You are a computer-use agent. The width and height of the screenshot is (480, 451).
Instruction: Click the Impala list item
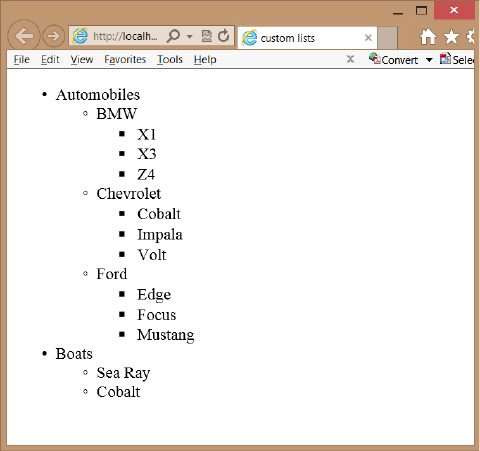160,235
